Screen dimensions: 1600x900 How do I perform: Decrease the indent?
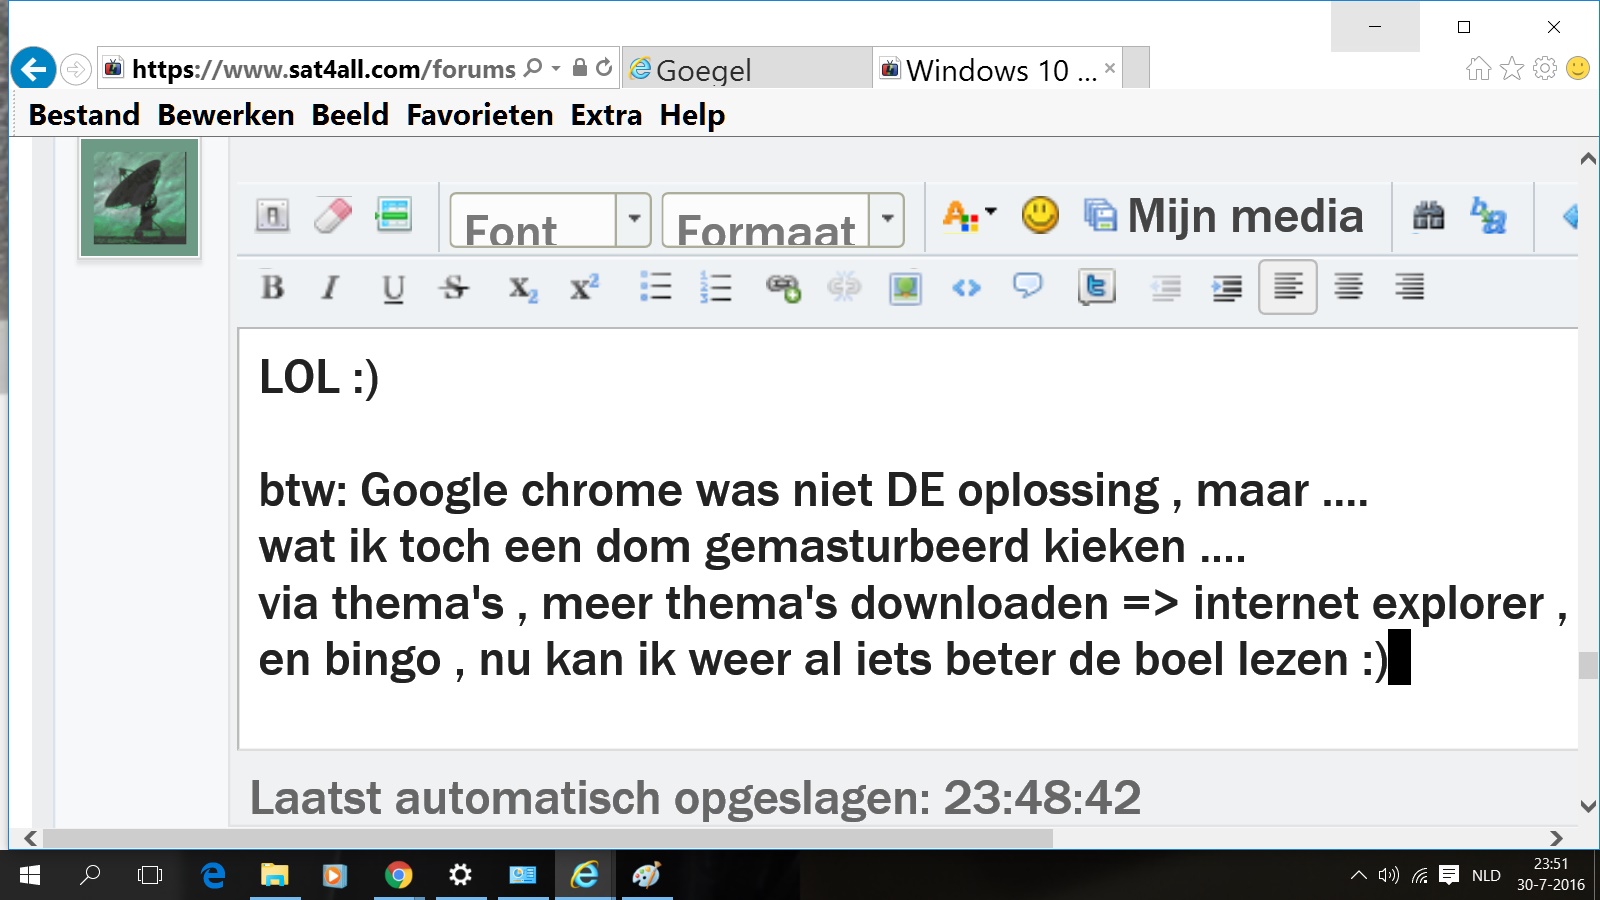coord(1166,288)
